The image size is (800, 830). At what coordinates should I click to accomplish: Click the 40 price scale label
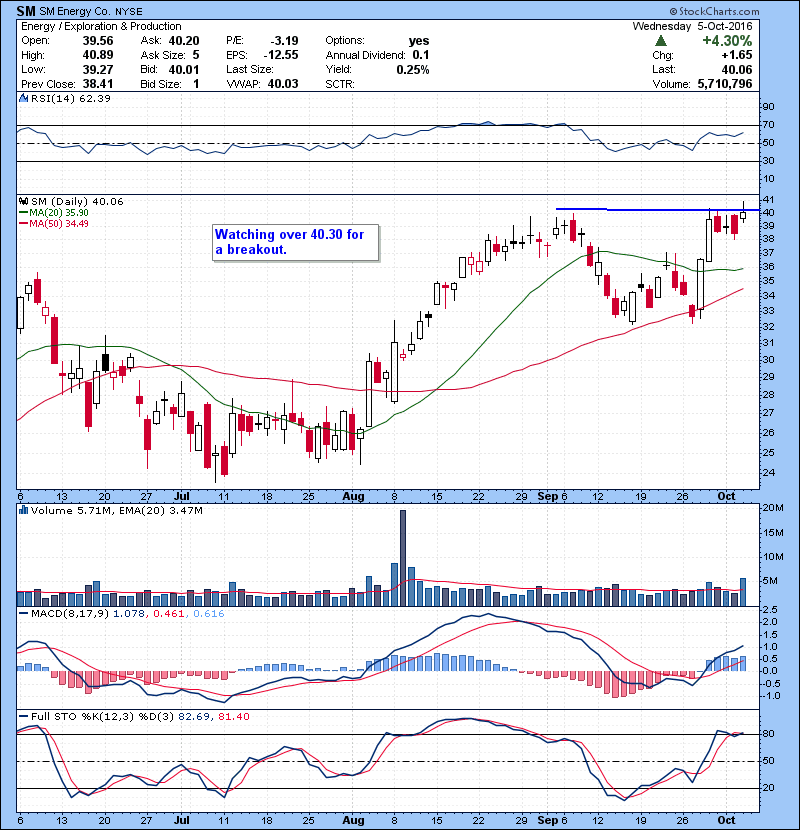[768, 212]
